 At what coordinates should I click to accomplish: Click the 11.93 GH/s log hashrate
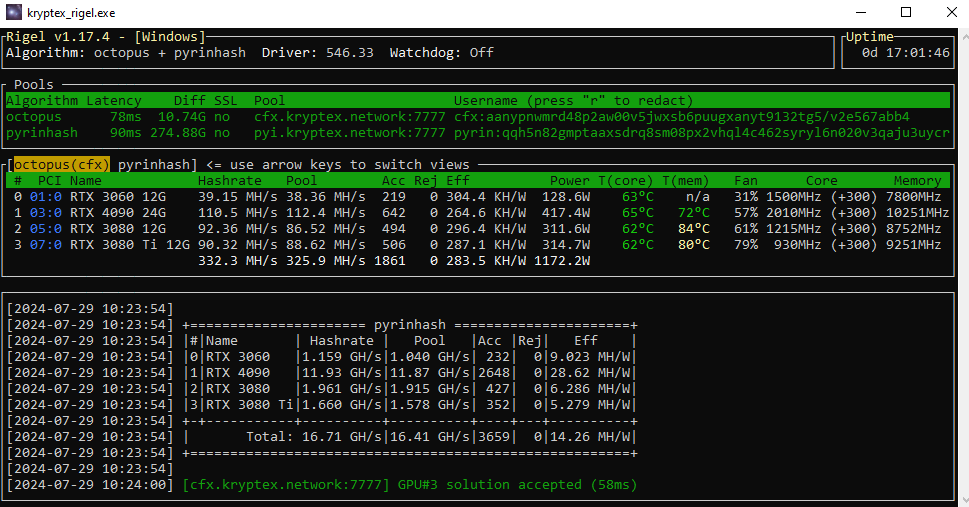coord(342,373)
